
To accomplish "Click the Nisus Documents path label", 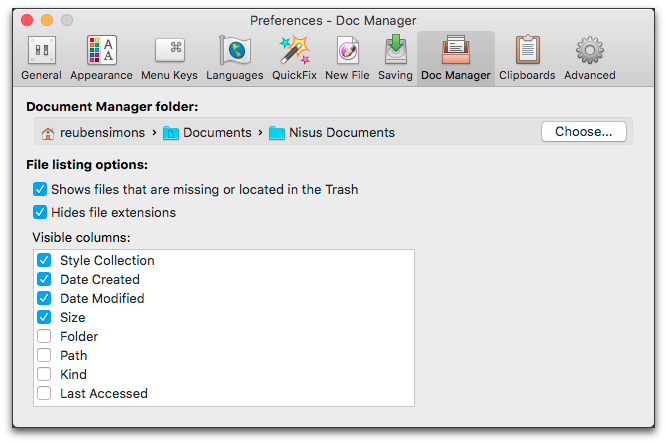I will tap(342, 133).
